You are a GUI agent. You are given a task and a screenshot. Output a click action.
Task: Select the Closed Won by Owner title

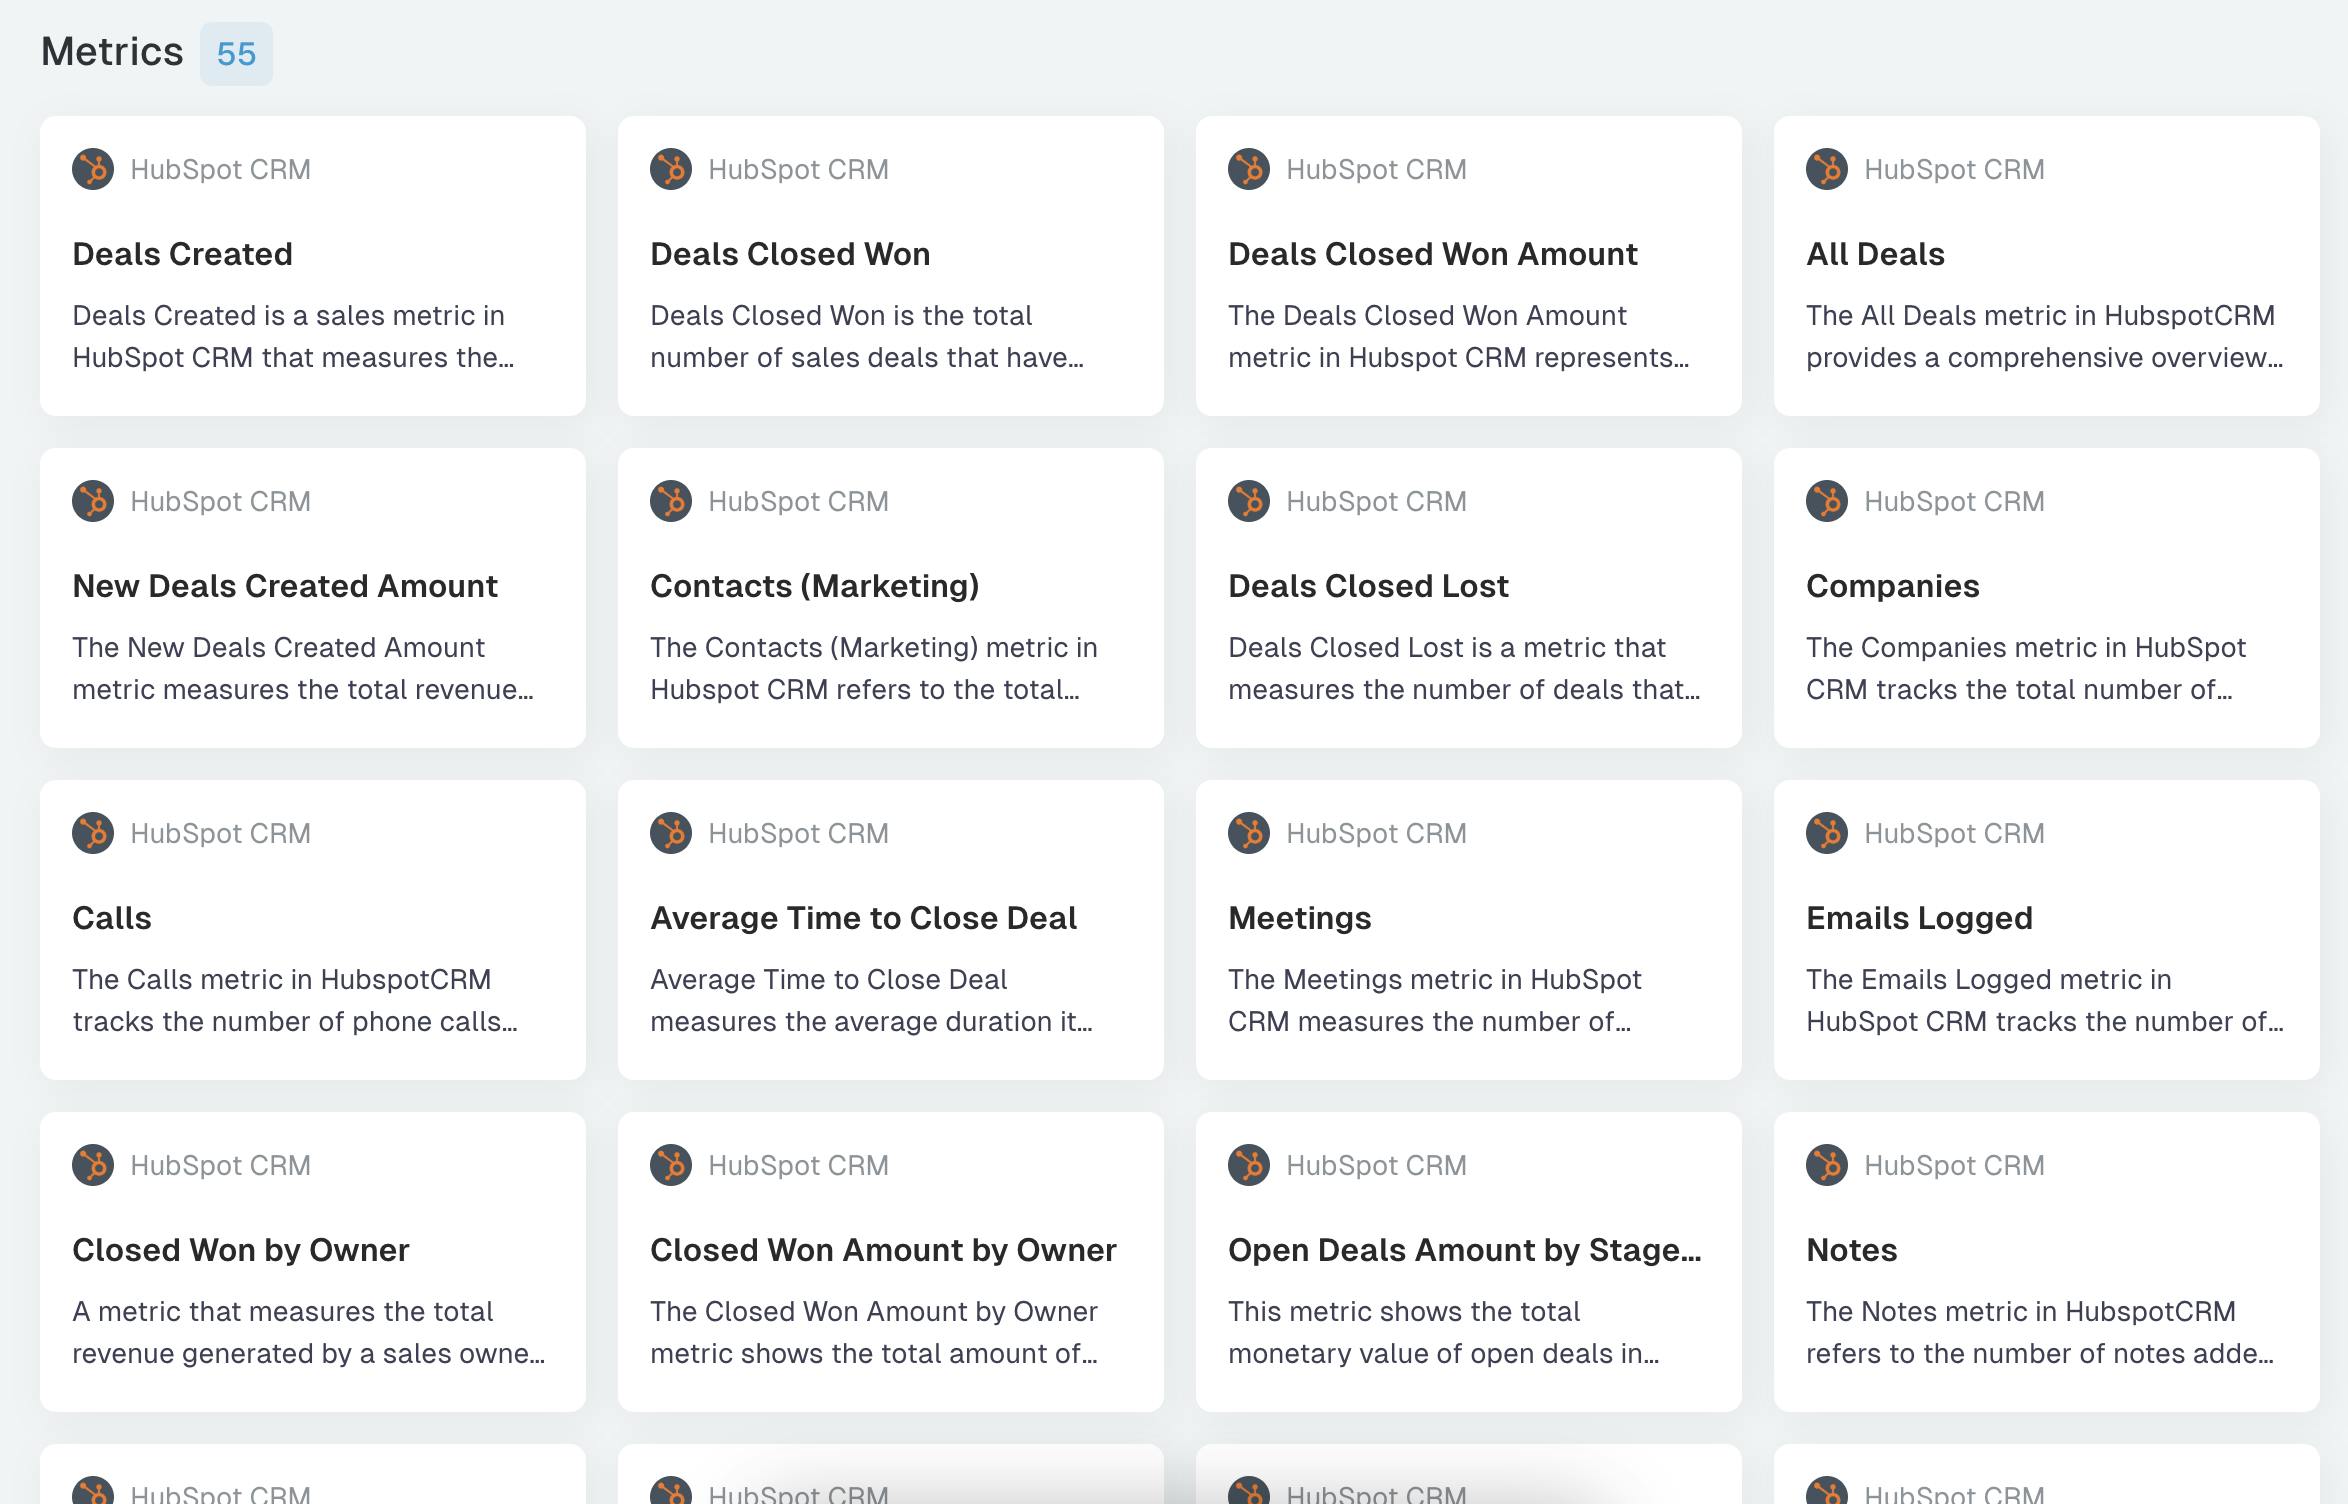coord(240,1250)
